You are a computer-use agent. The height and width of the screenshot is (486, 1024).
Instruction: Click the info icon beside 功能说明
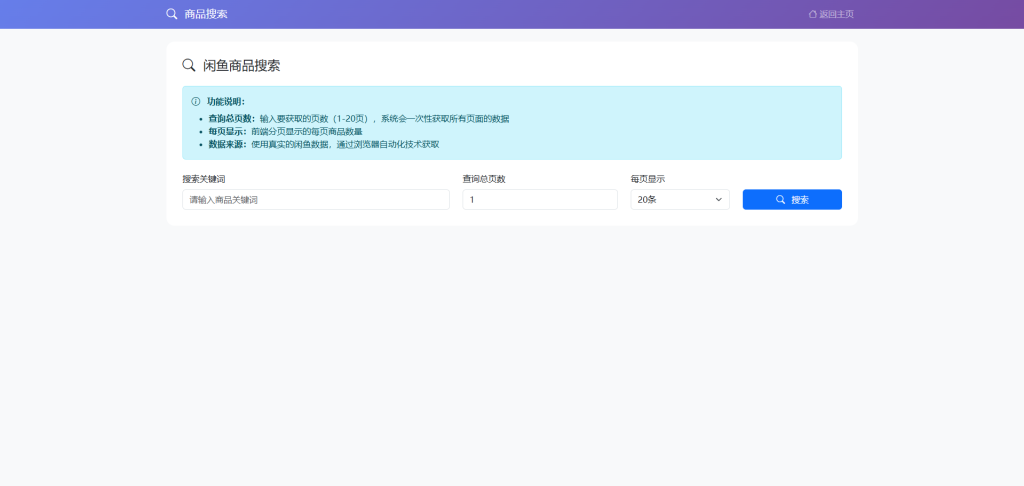tap(195, 102)
